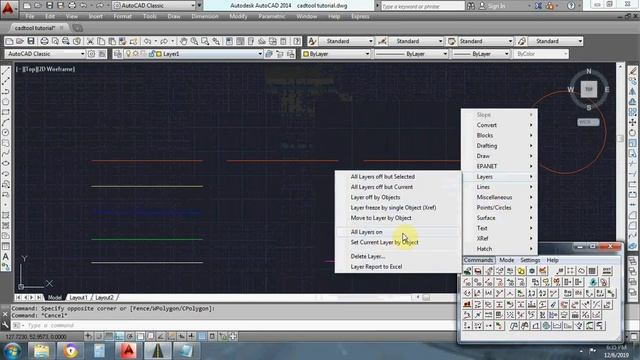The image size is (640, 360).
Task: Click the Cut scissors icon
Action: [x=90, y=41]
